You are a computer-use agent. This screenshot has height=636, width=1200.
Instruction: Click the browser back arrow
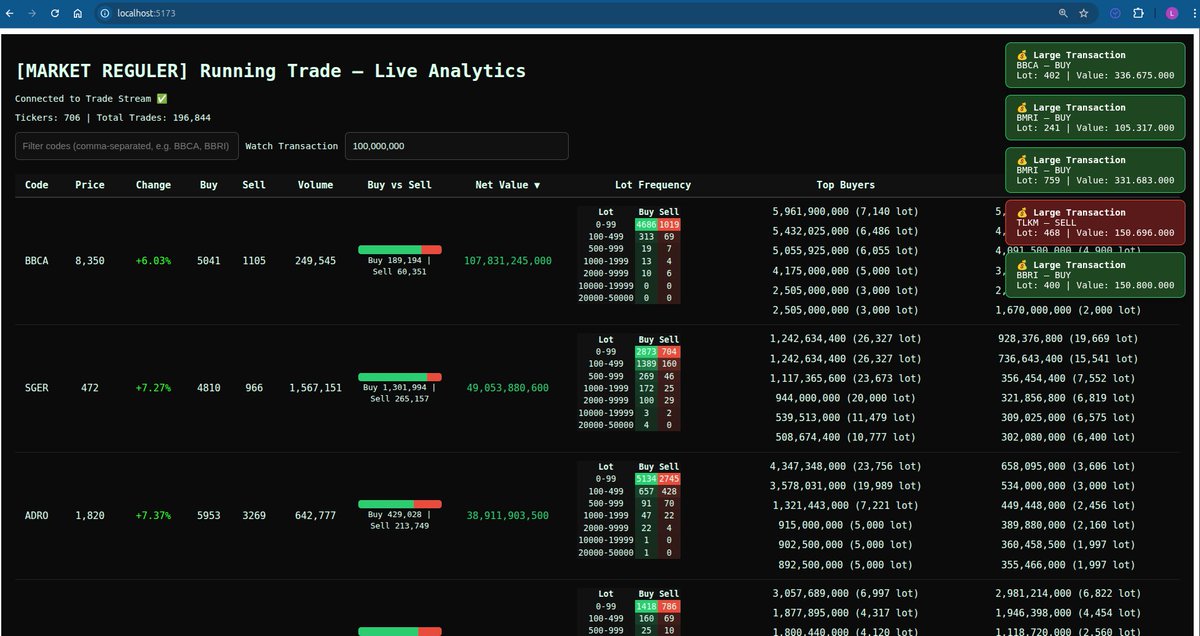click(x=12, y=13)
